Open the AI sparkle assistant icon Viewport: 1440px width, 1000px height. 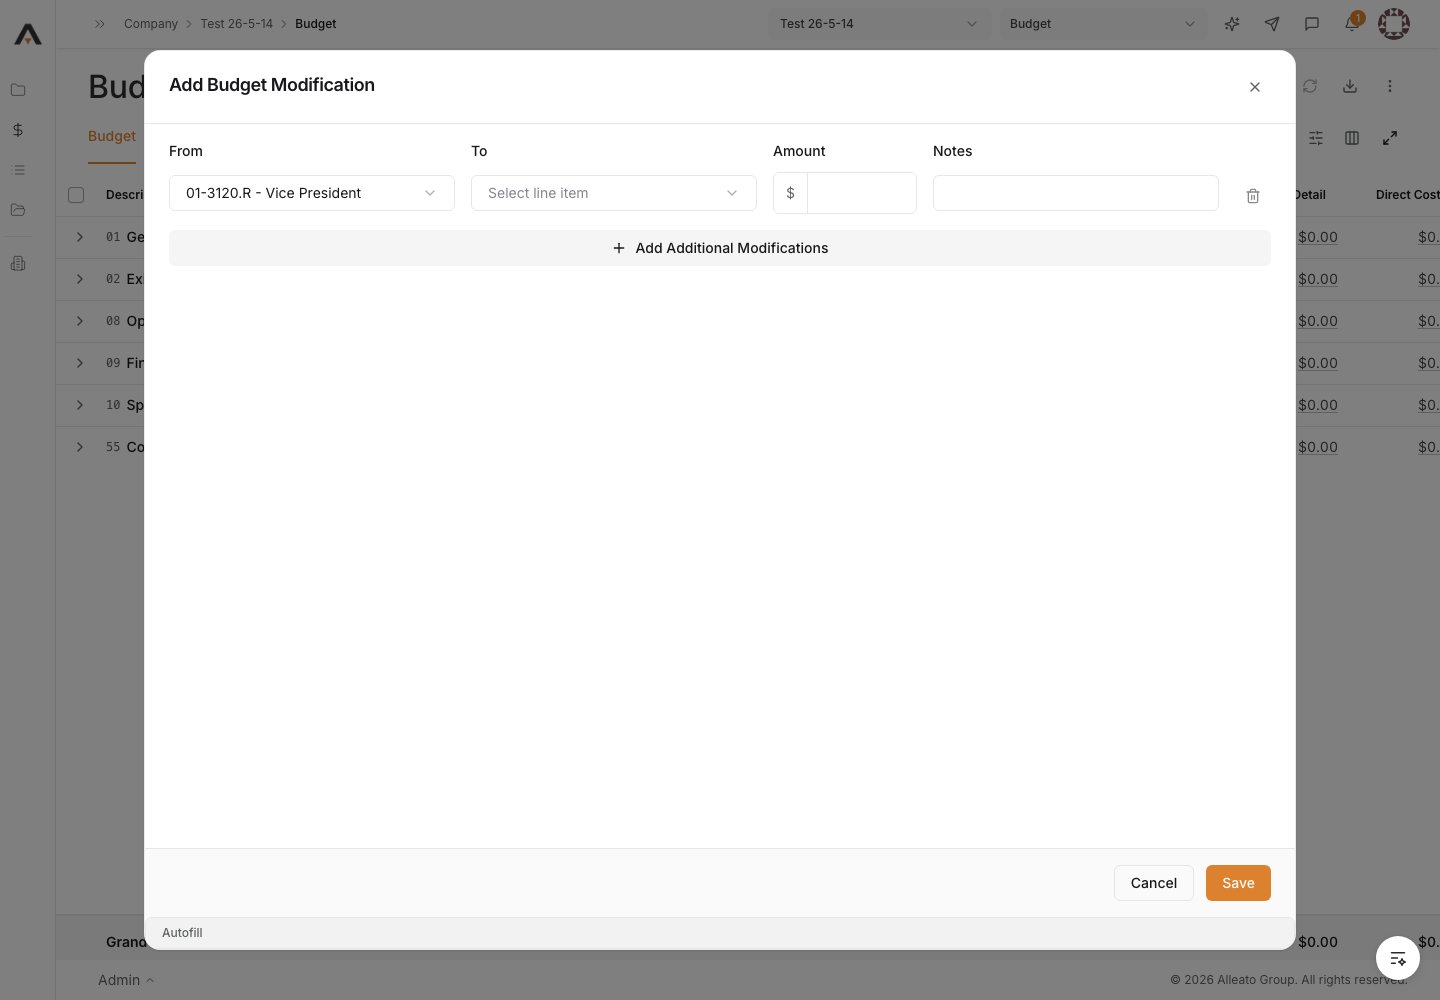(1232, 24)
